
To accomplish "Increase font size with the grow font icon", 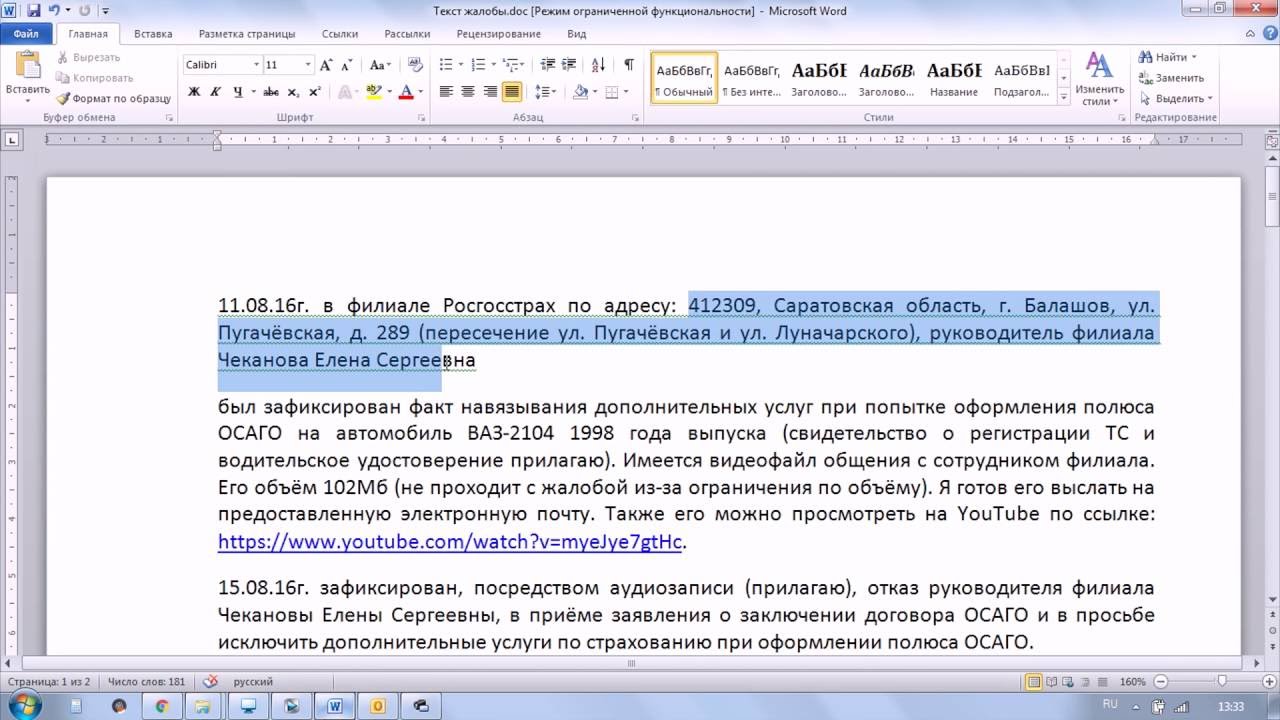I will click(x=326, y=65).
